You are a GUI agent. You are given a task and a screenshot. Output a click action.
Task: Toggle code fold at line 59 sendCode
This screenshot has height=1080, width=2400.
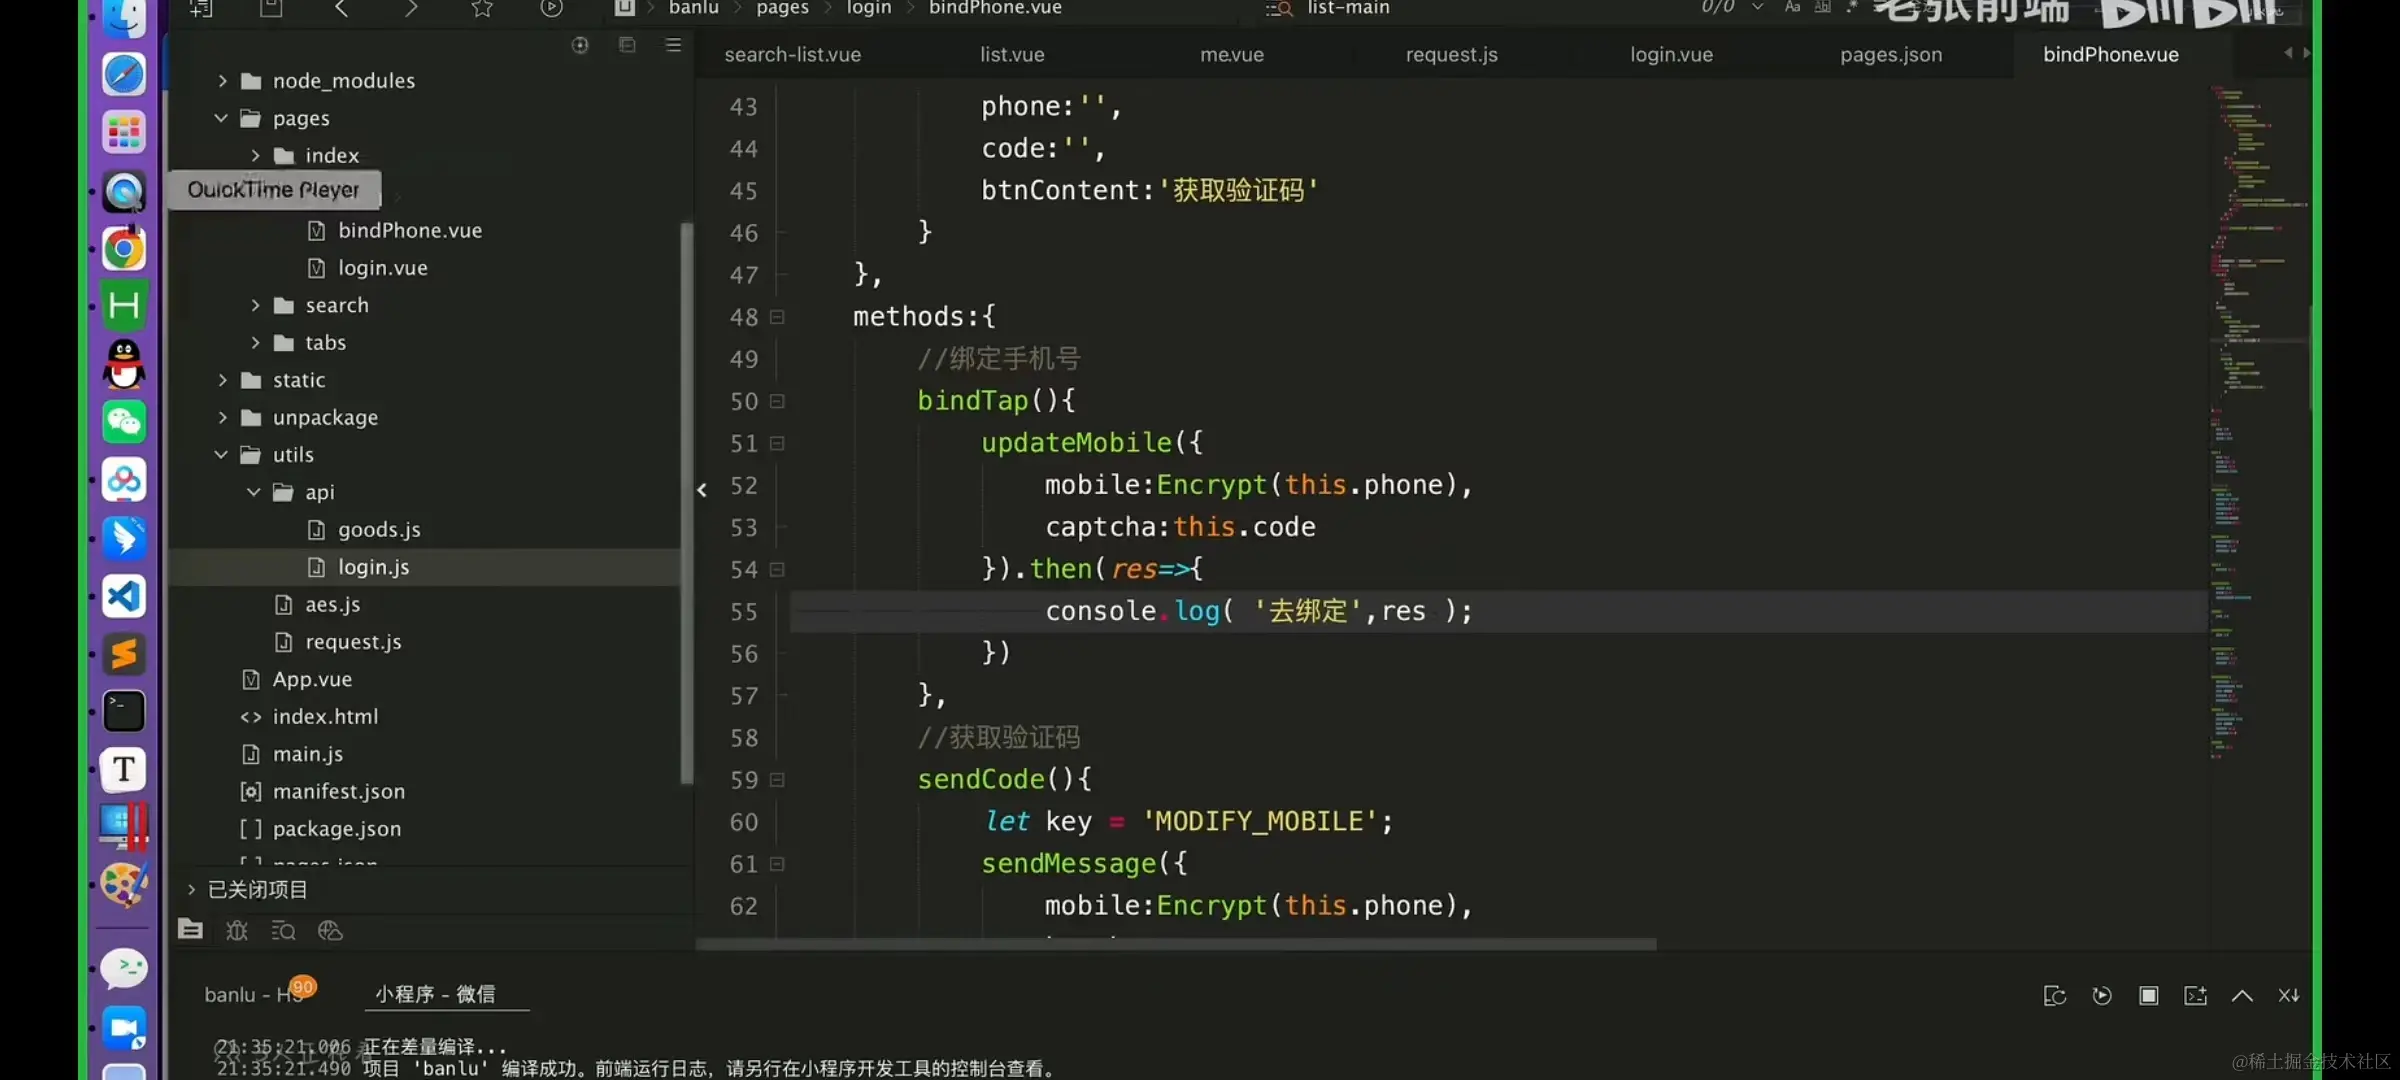pyautogui.click(x=777, y=780)
